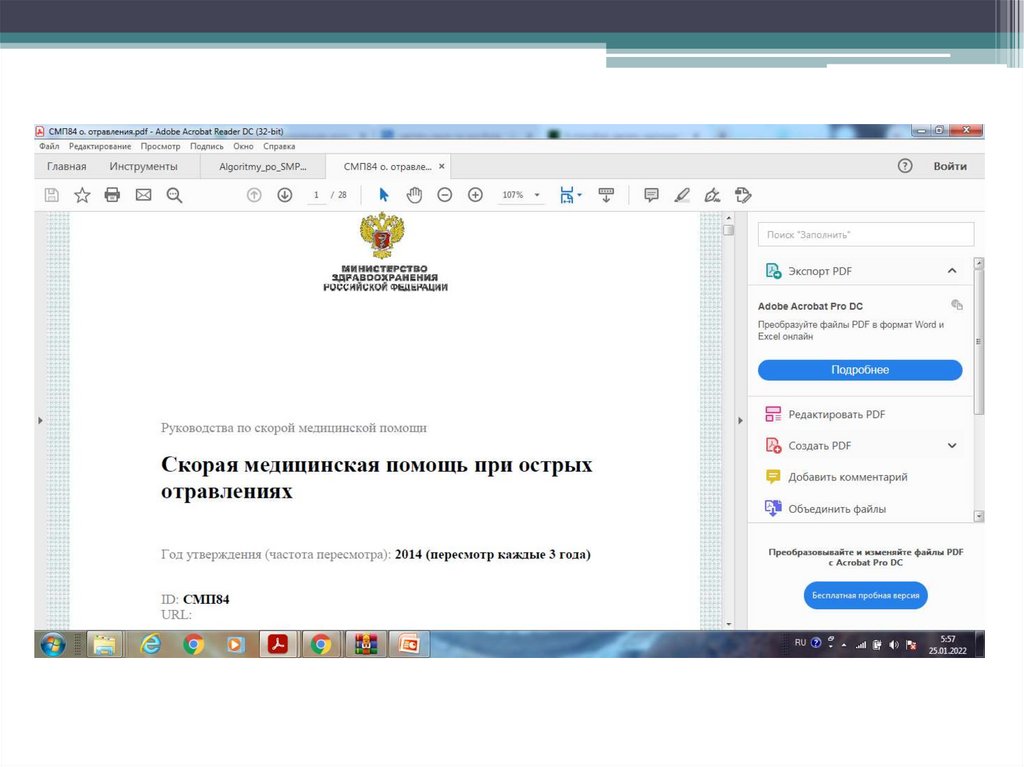Select the Hand pan tool
The image size is (1024, 767).
[414, 195]
